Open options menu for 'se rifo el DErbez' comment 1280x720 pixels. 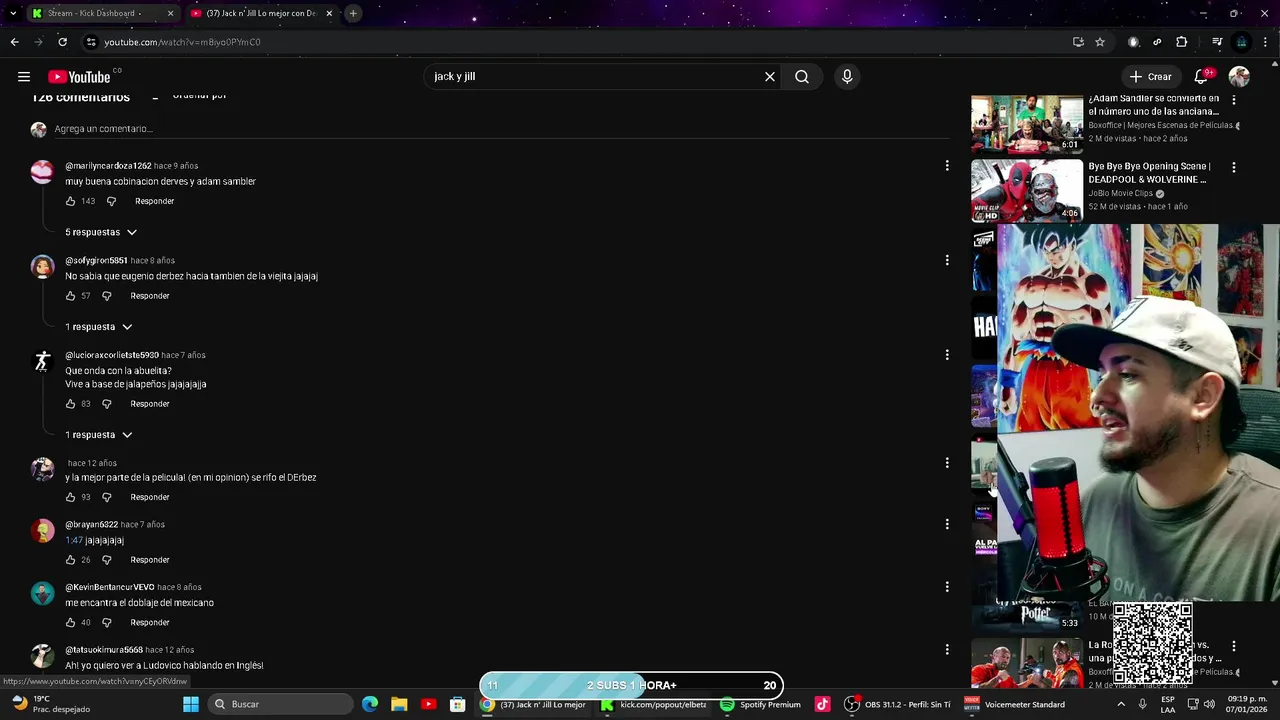(947, 463)
